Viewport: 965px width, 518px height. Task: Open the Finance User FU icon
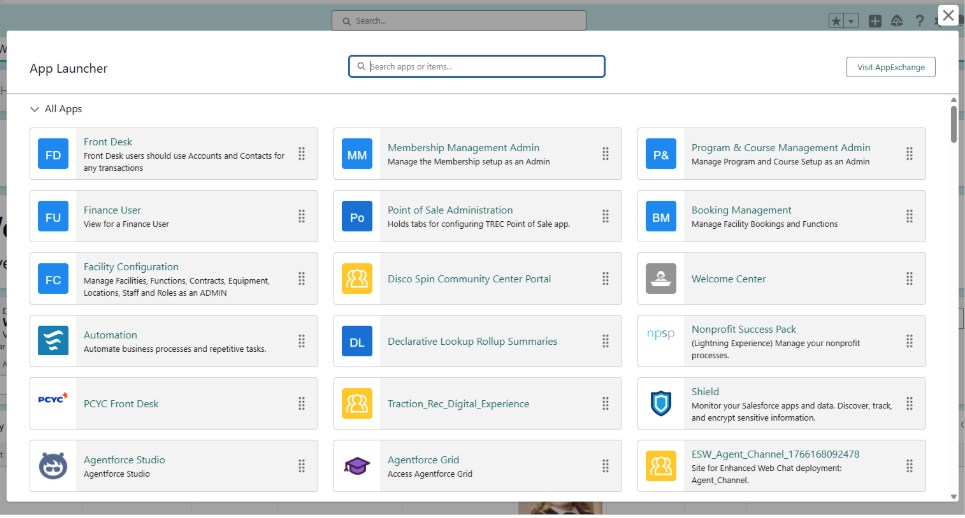click(53, 217)
